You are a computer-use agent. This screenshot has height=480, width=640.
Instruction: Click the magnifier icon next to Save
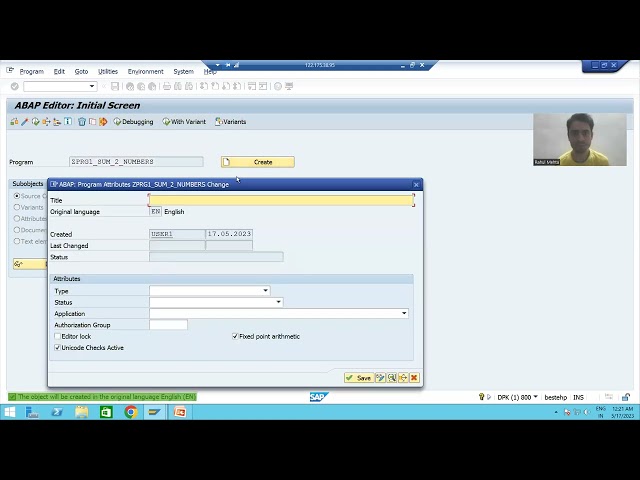(x=391, y=378)
